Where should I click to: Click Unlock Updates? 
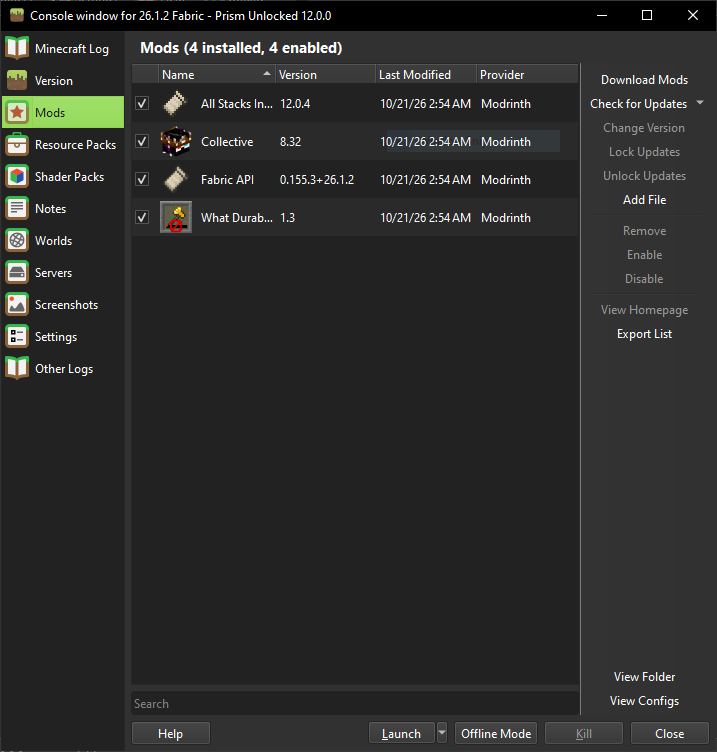(x=644, y=176)
